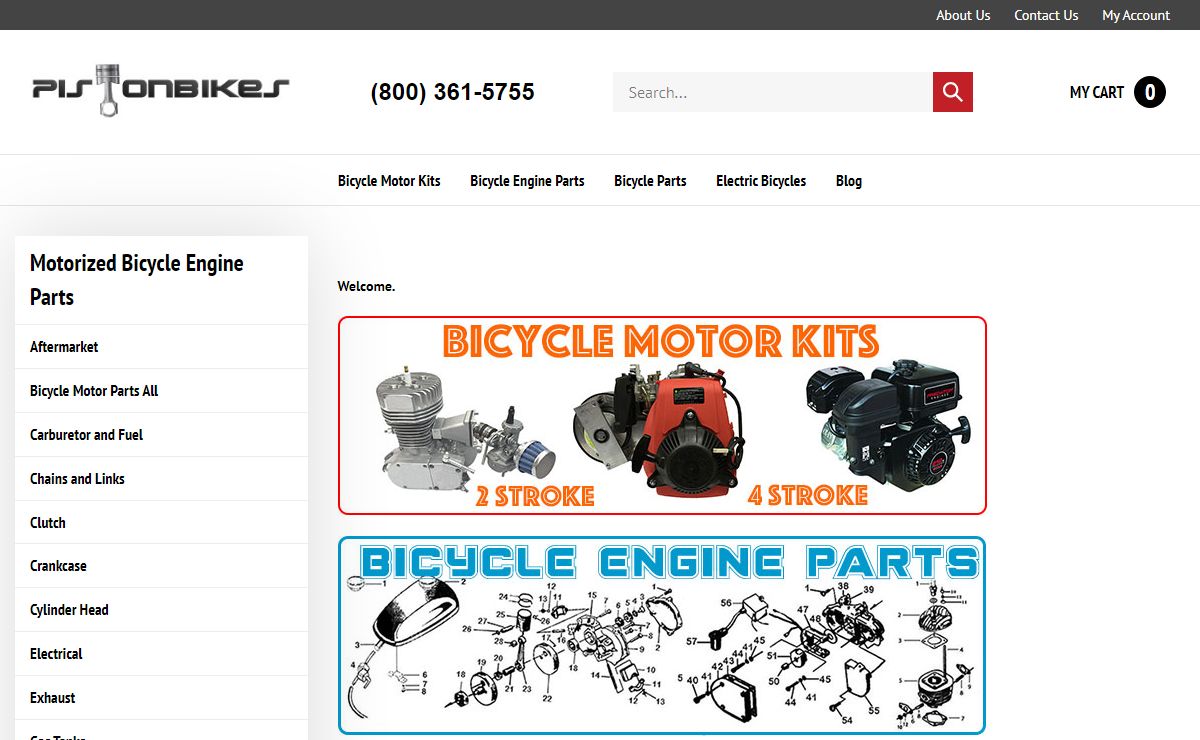Visit the Blog page

[x=849, y=181]
